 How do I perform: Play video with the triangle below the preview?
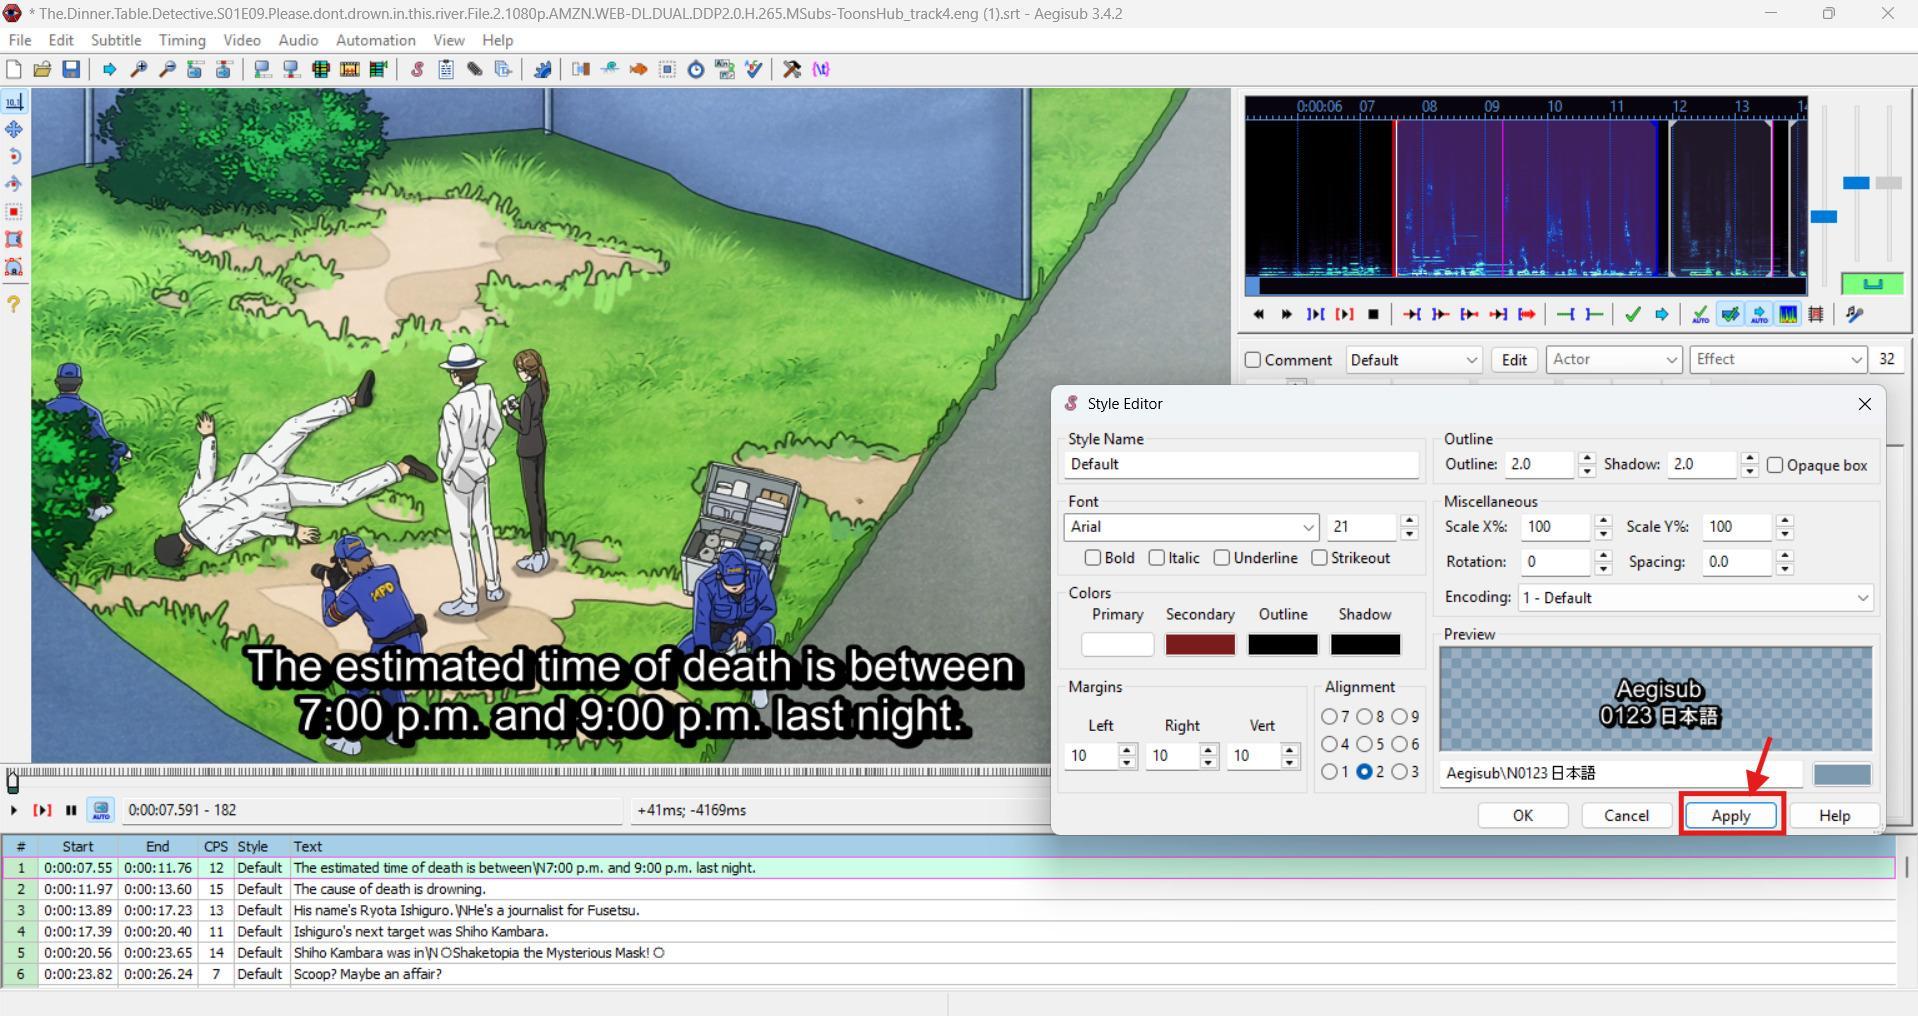click(x=14, y=810)
